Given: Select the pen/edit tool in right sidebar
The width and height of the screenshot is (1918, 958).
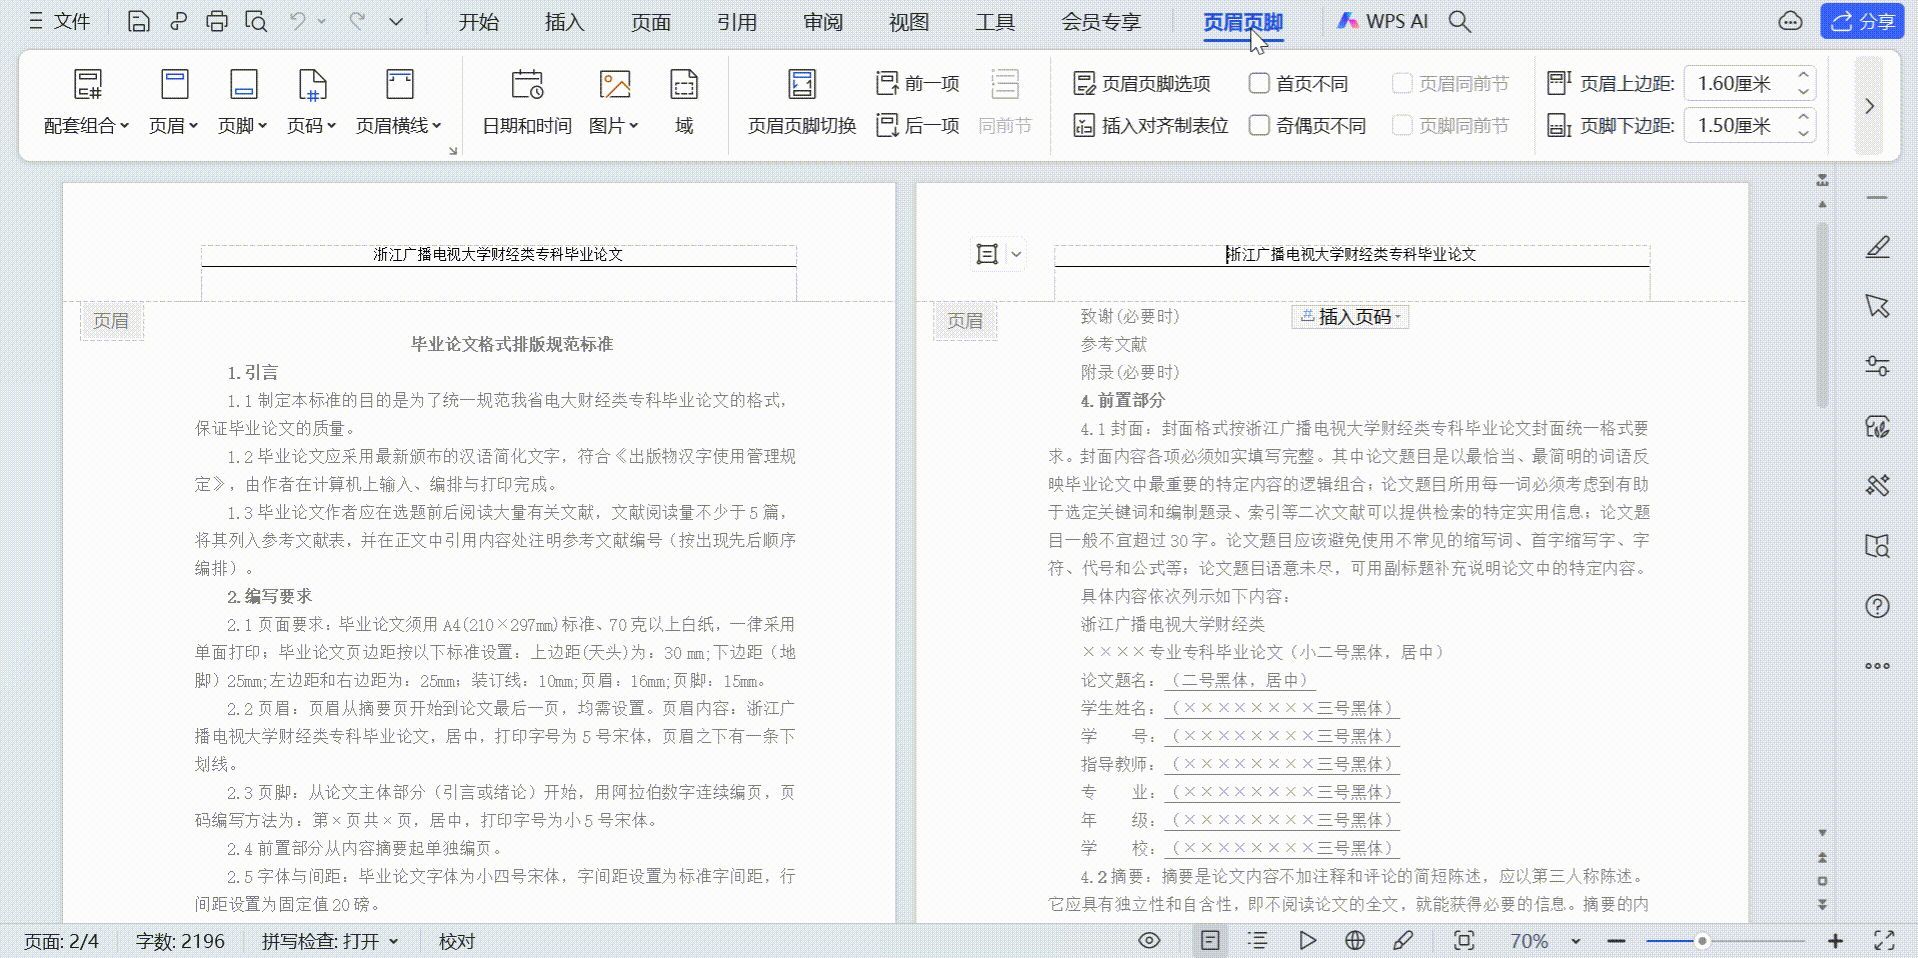Looking at the screenshot, I should [1877, 247].
